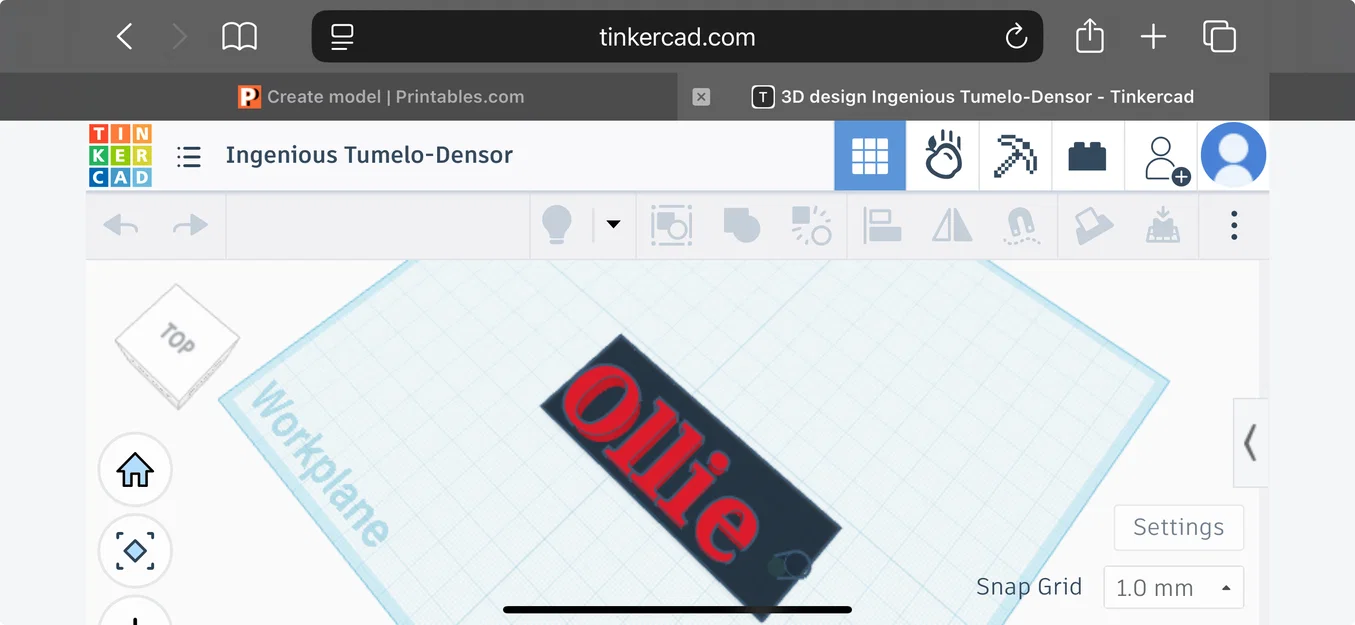Image resolution: width=1355 pixels, height=625 pixels.
Task: Reset to Home view
Action: (x=135, y=470)
